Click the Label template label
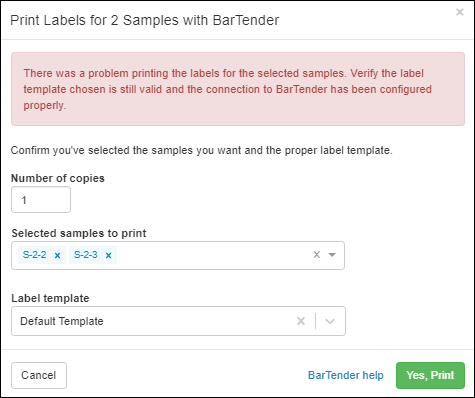The width and height of the screenshot is (475, 398). tap(50, 298)
